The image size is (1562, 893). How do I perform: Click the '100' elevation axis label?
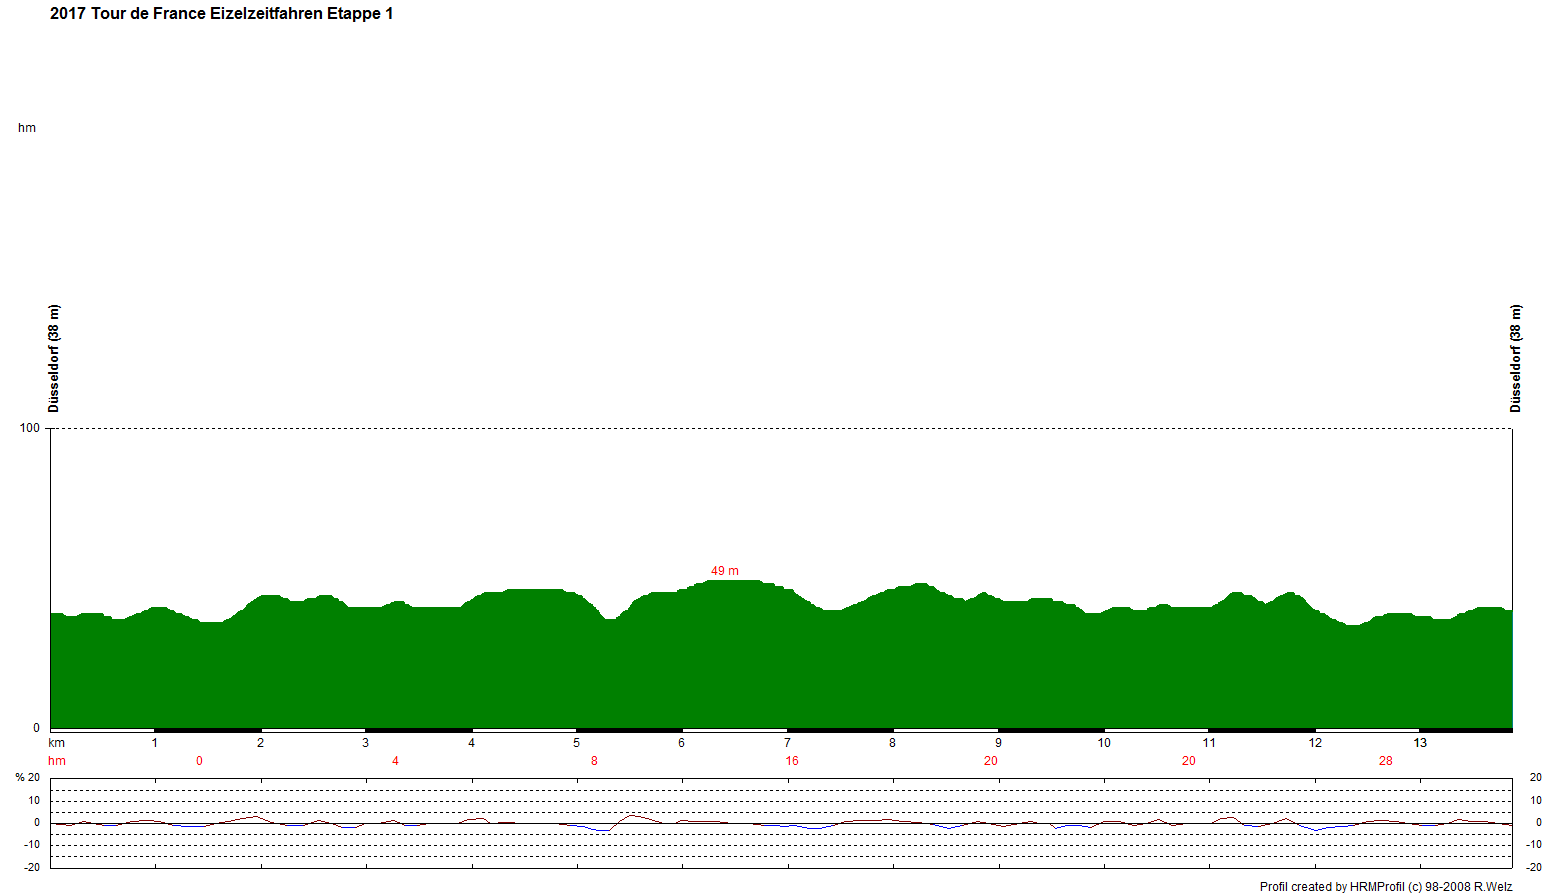[30, 428]
